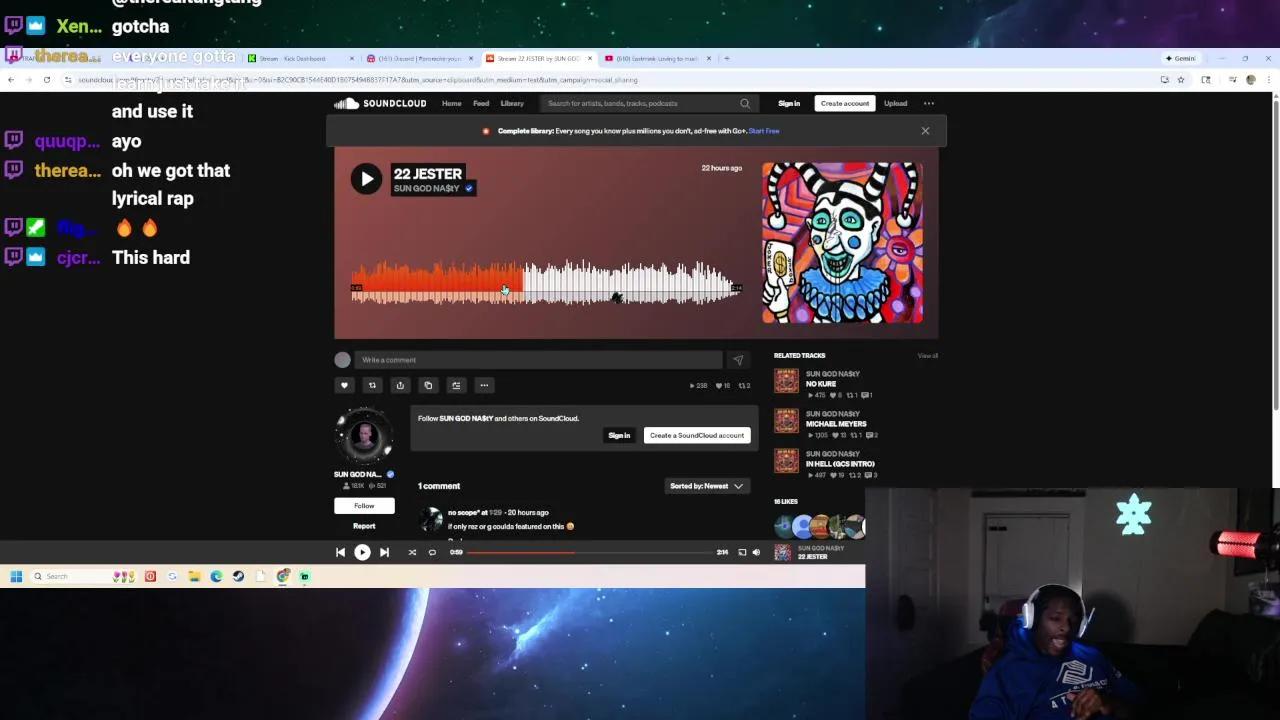Click the NO KURE track thumbnail
The width and height of the screenshot is (1280, 720).
(787, 381)
